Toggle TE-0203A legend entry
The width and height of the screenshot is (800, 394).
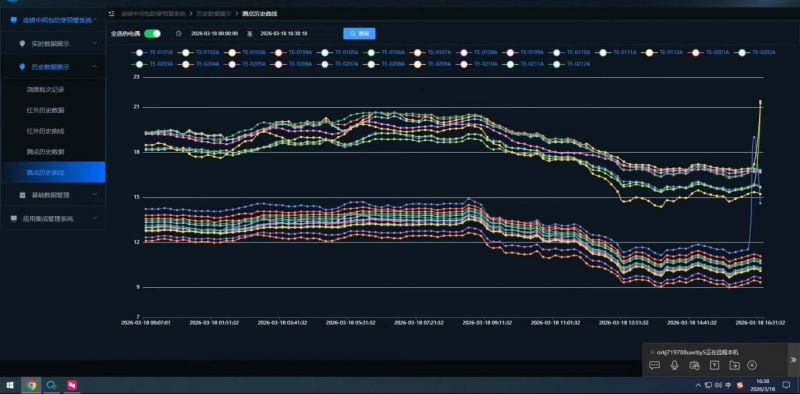click(x=153, y=64)
